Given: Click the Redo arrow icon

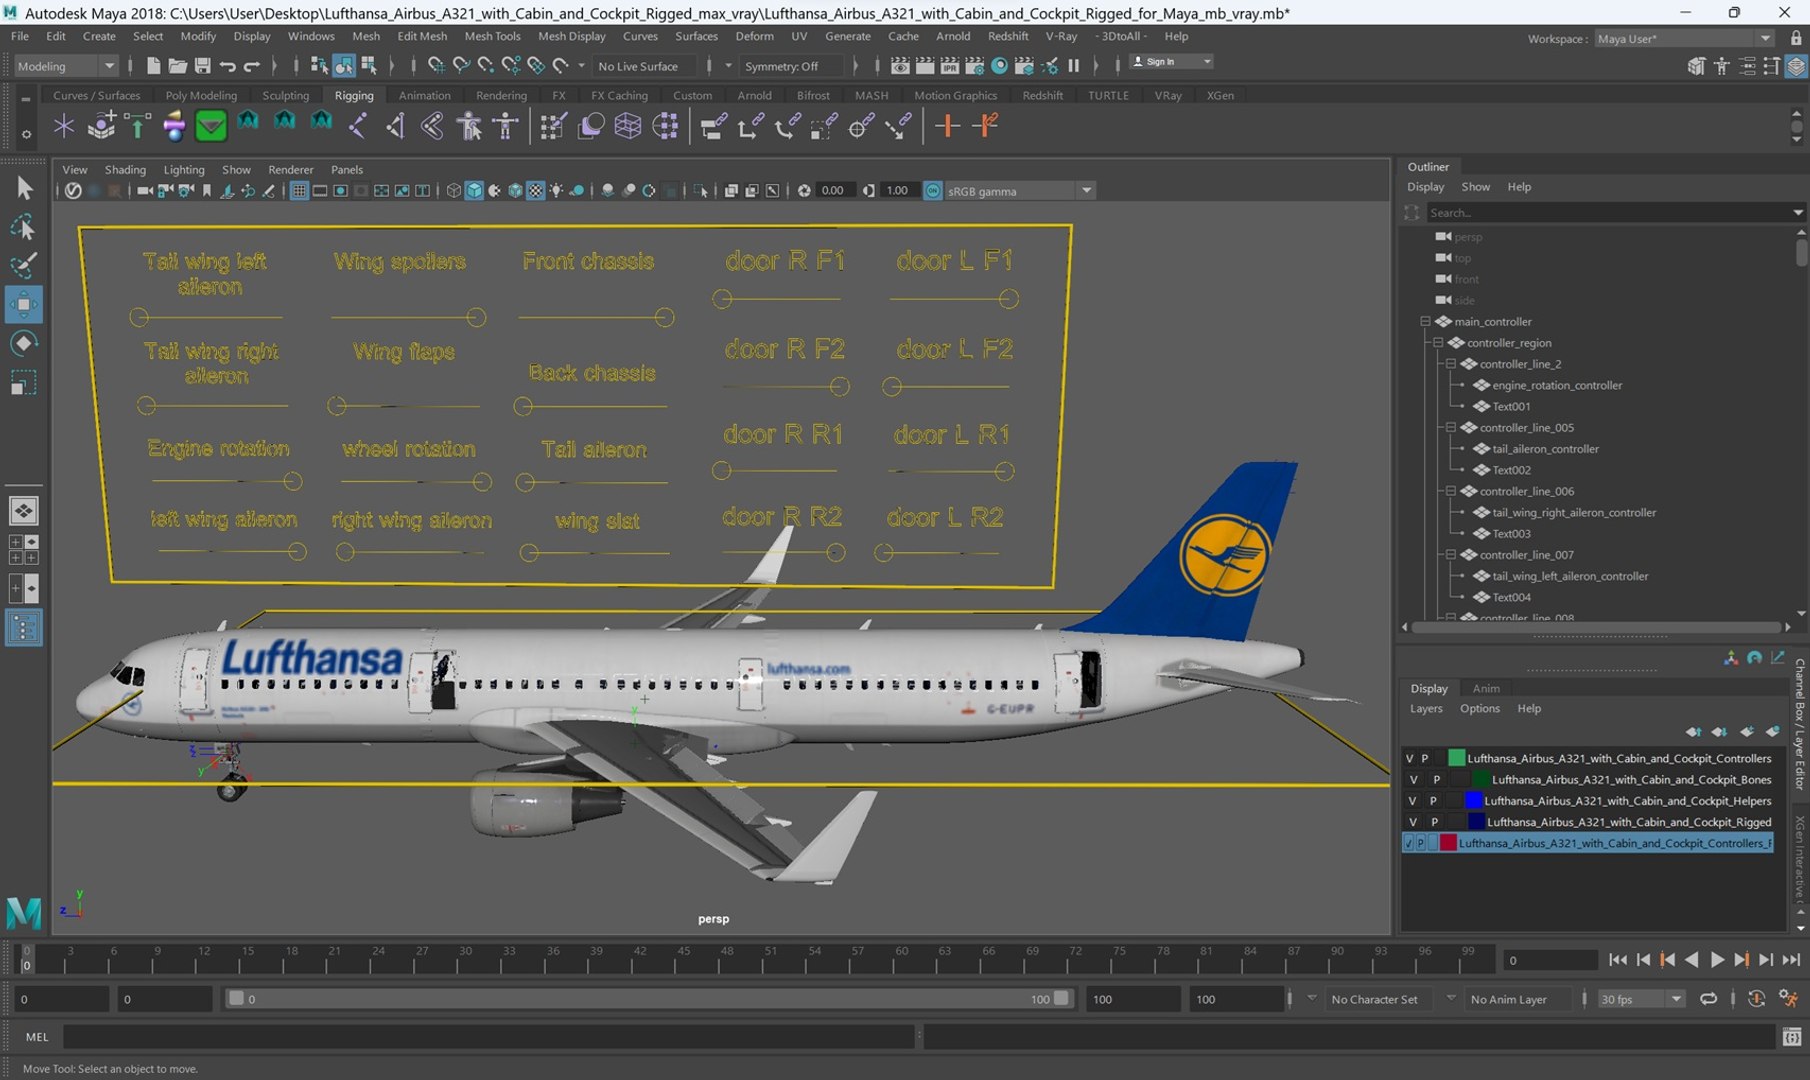Looking at the screenshot, I should pos(251,66).
